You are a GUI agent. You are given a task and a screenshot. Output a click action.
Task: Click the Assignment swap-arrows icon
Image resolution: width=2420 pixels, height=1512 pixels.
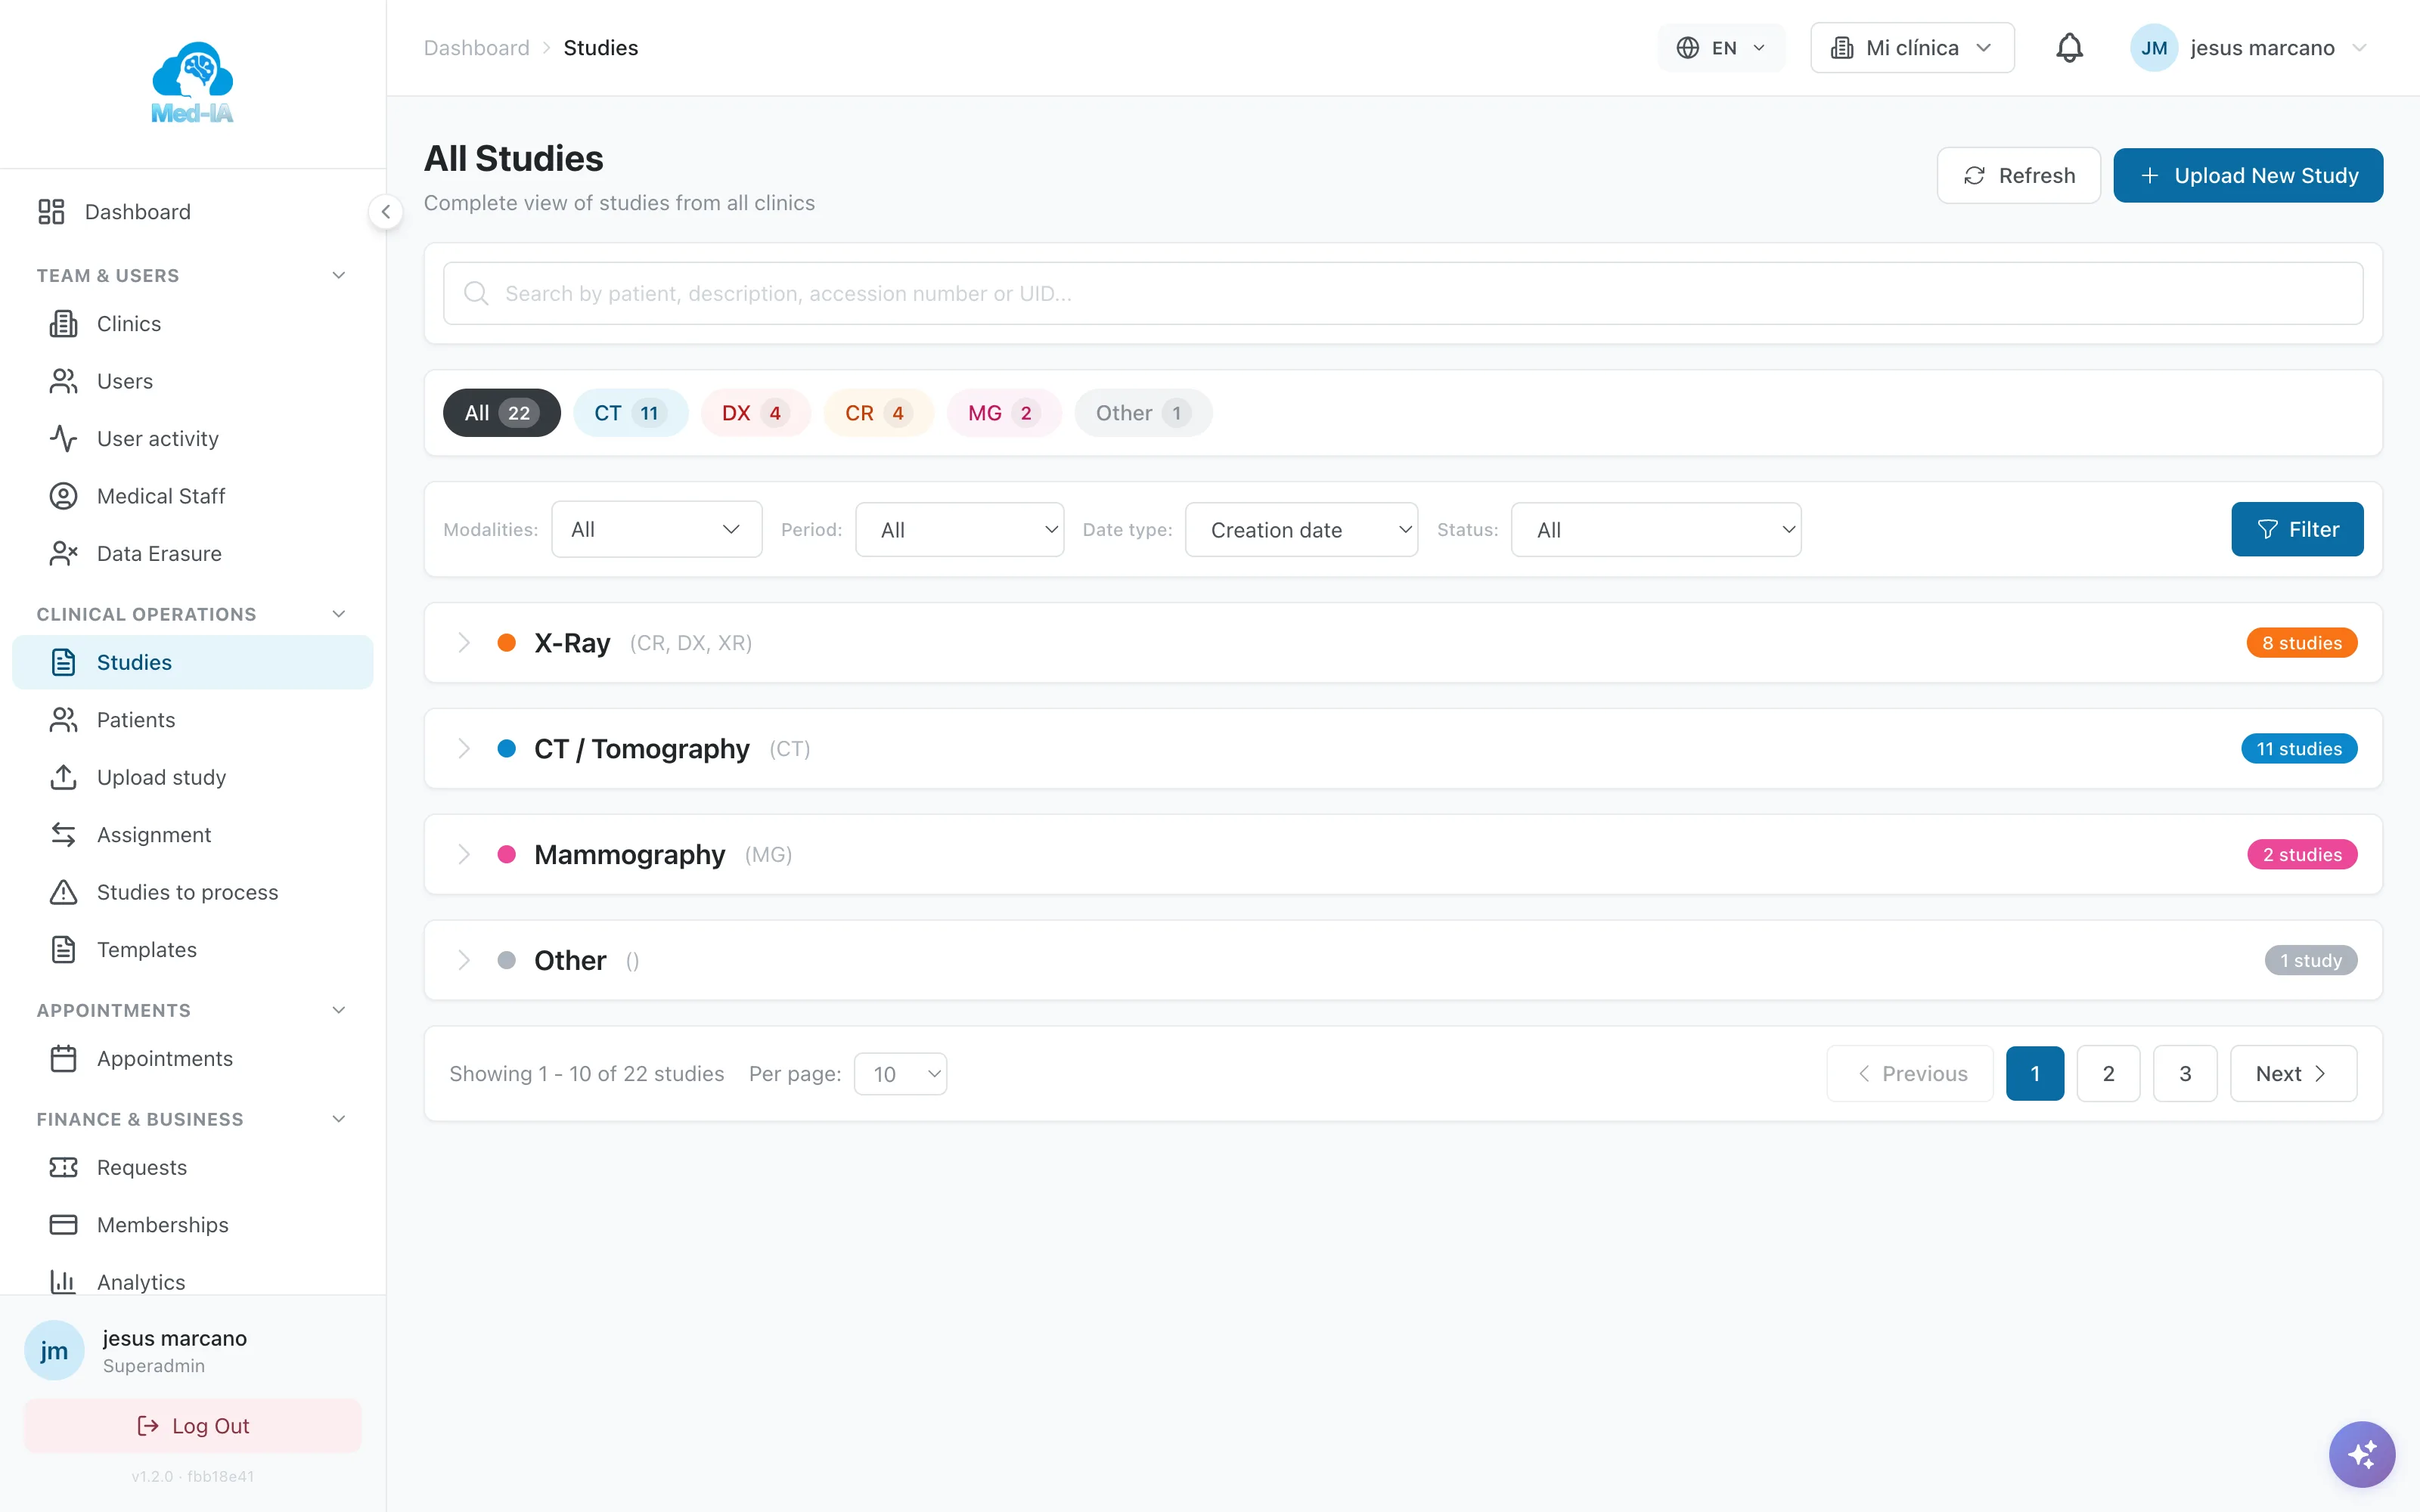pyautogui.click(x=63, y=835)
